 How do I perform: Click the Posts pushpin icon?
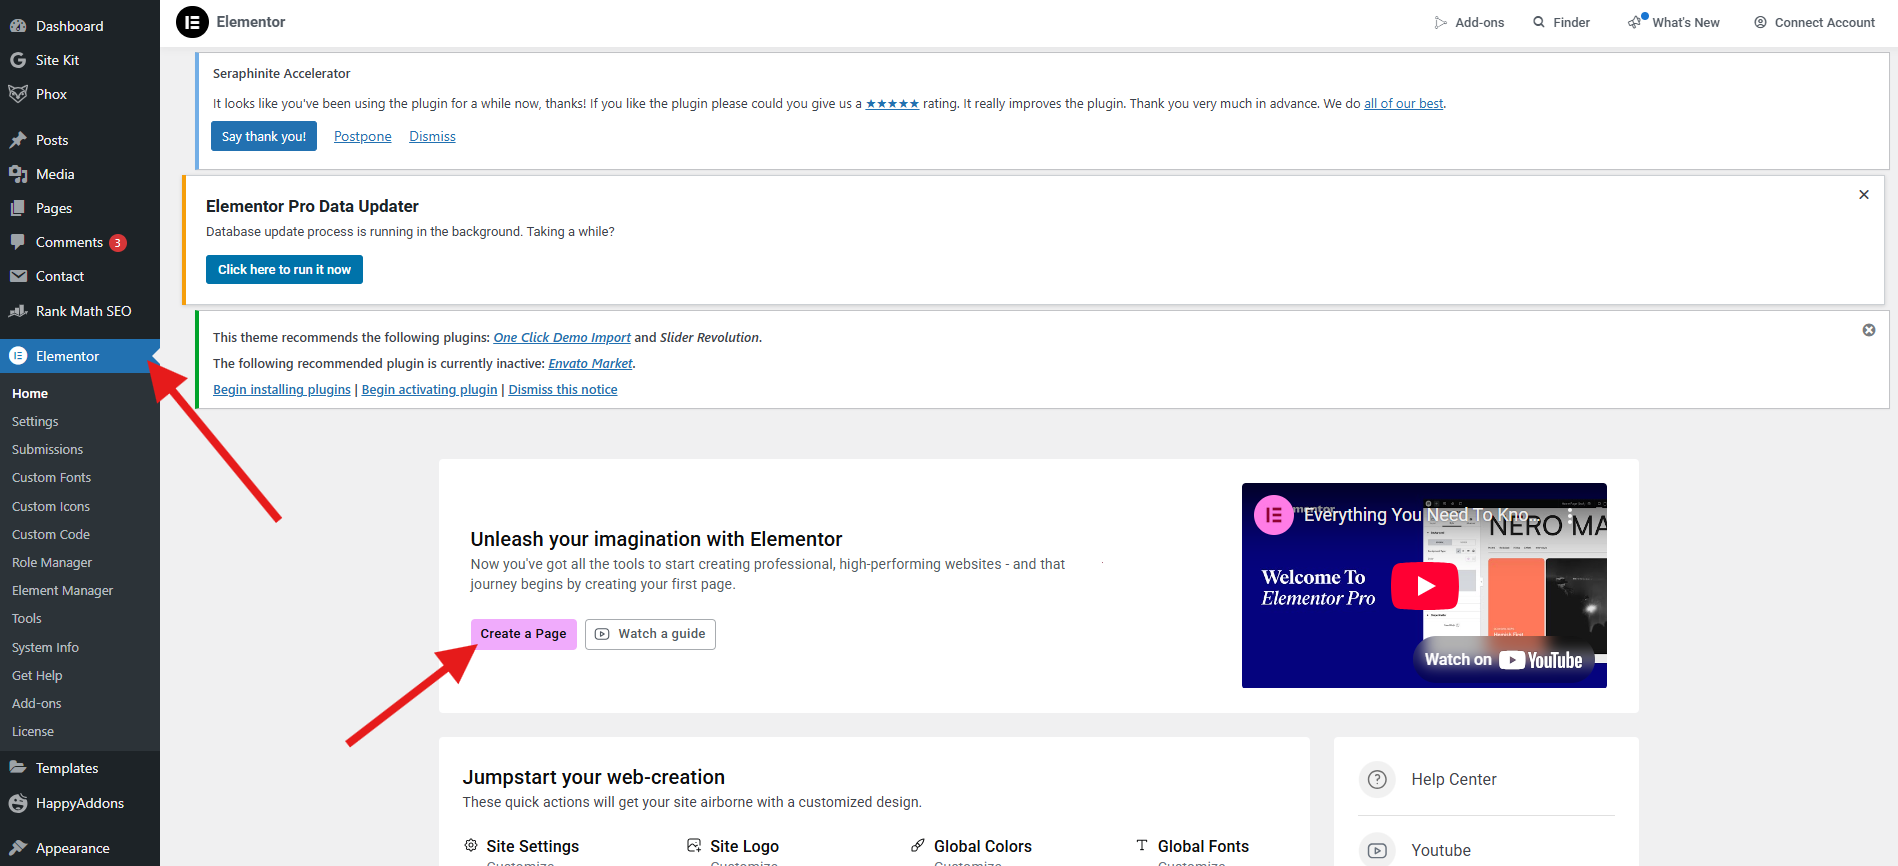pos(18,140)
